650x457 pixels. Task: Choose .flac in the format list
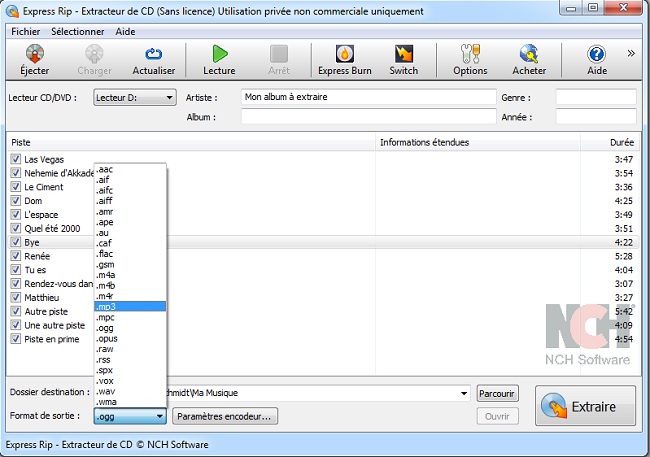[130, 254]
